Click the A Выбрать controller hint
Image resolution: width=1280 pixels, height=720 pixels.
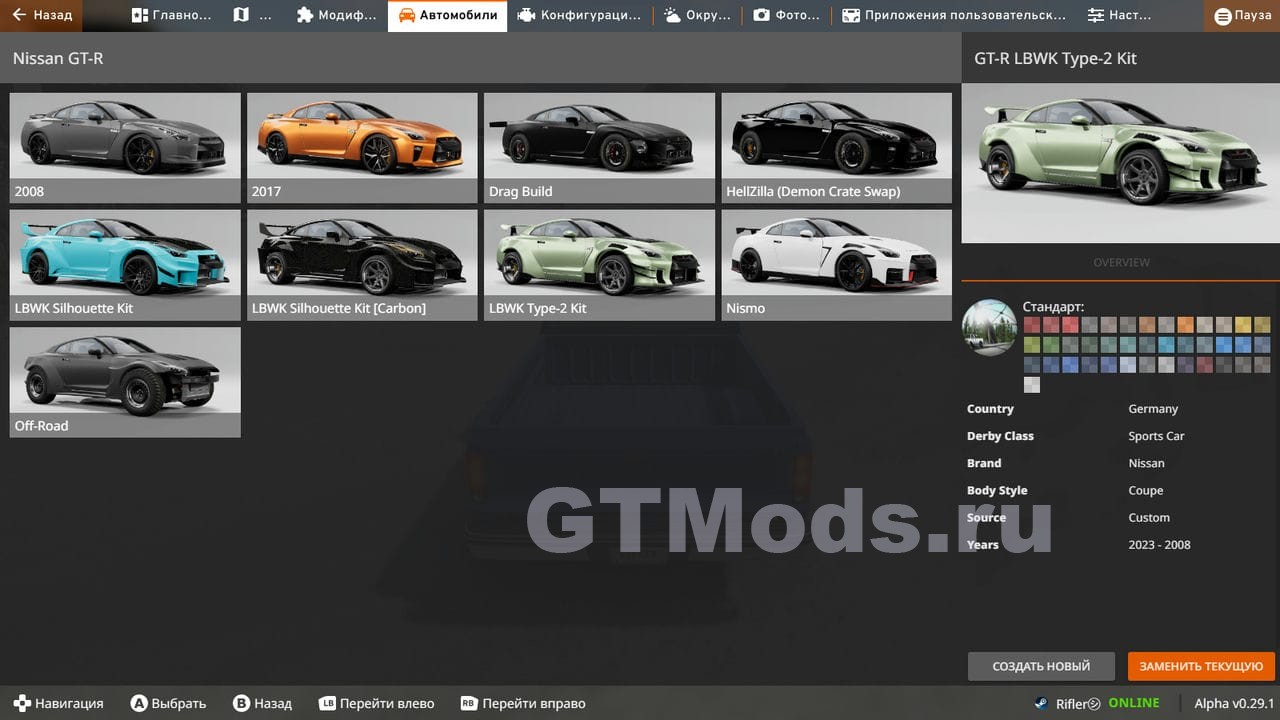pos(169,703)
